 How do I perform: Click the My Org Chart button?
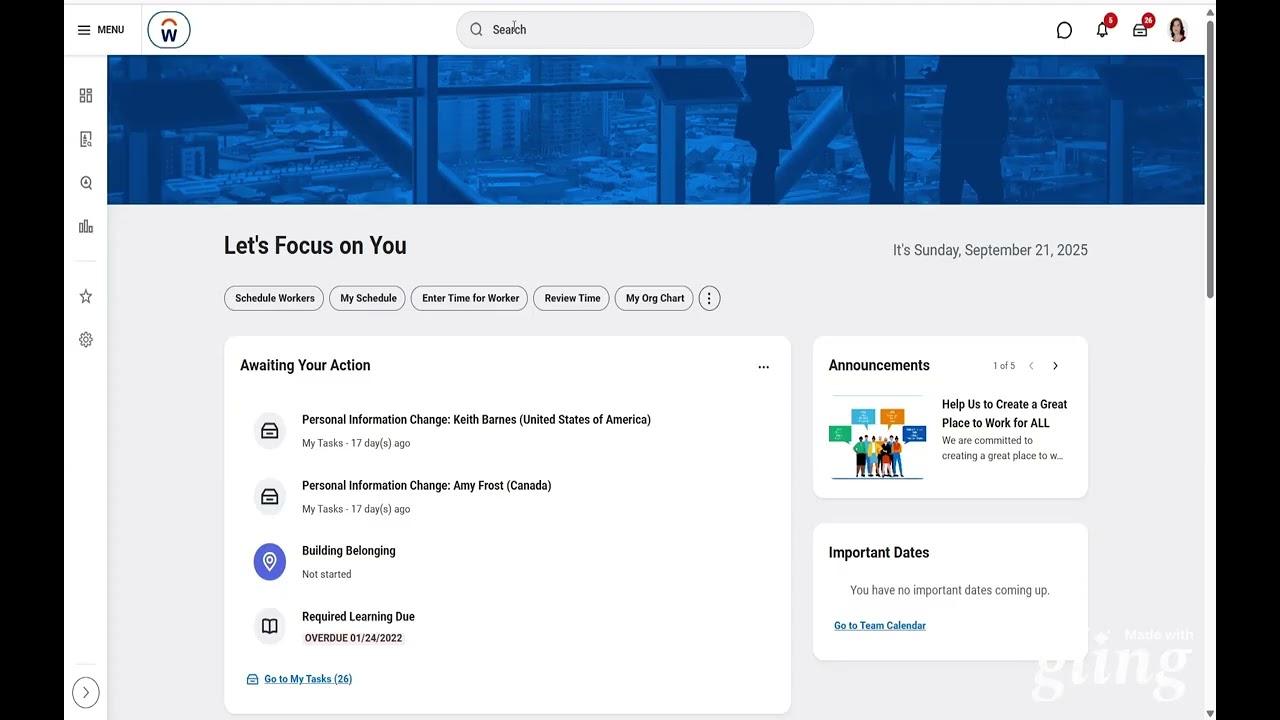click(x=655, y=298)
